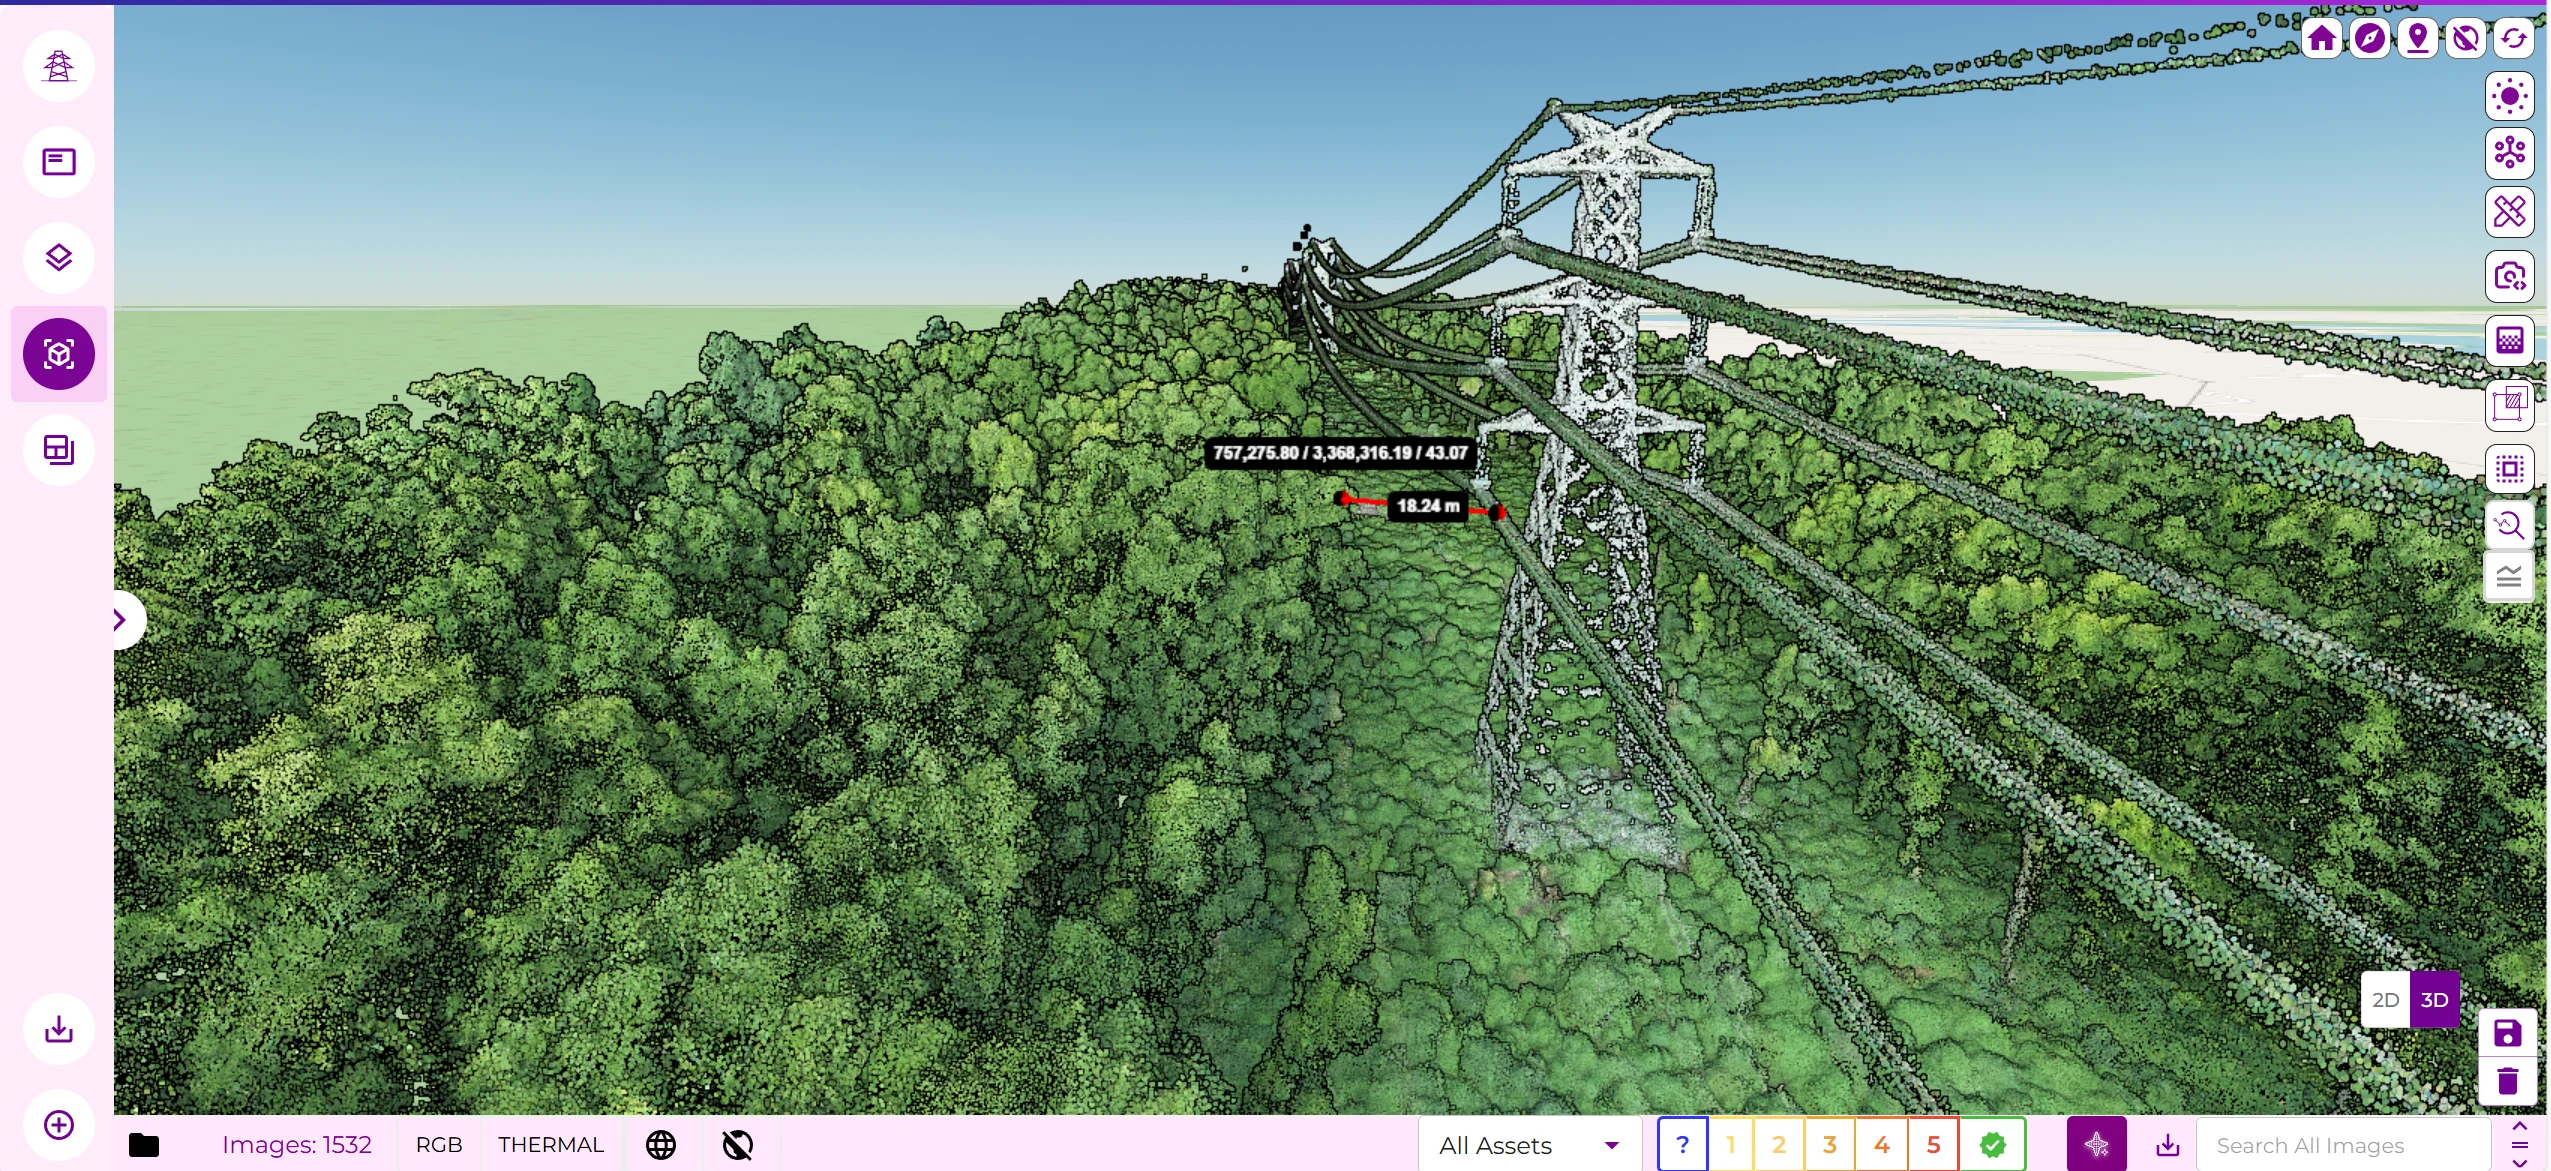Viewport: 2551px width, 1171px height.
Task: Expand bottom panel with up chevron
Action: (2519, 1126)
